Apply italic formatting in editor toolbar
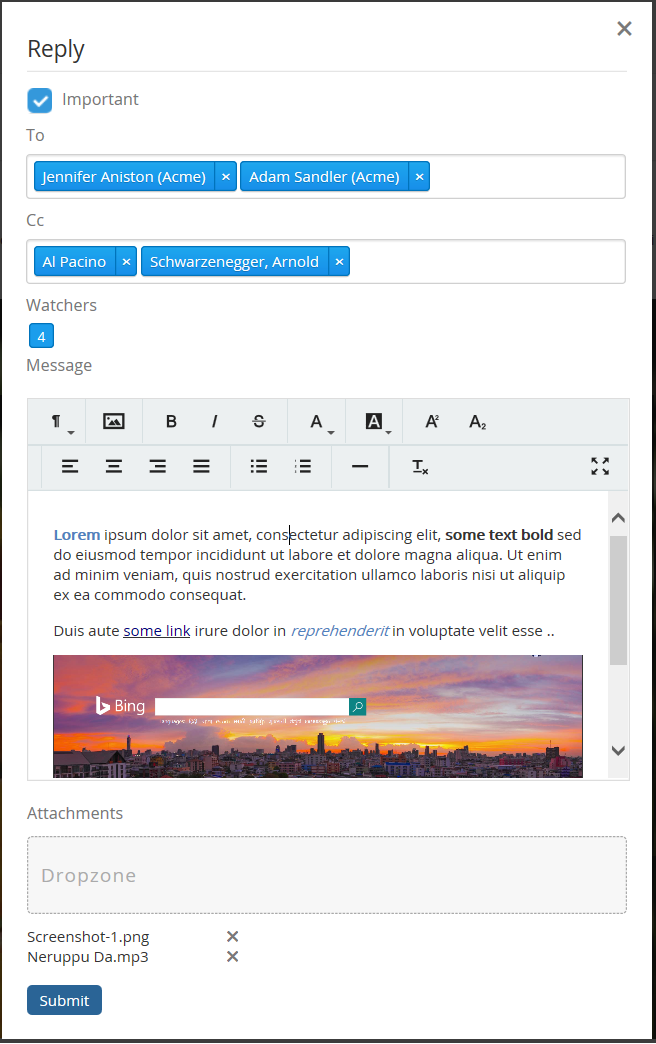 click(214, 422)
